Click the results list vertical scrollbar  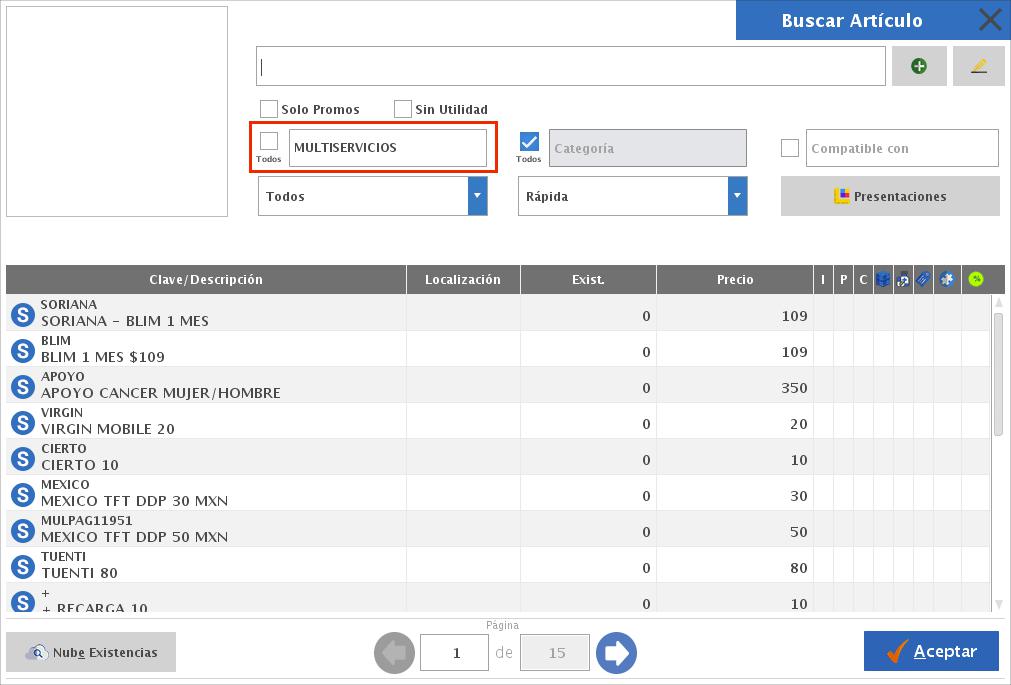point(998,374)
